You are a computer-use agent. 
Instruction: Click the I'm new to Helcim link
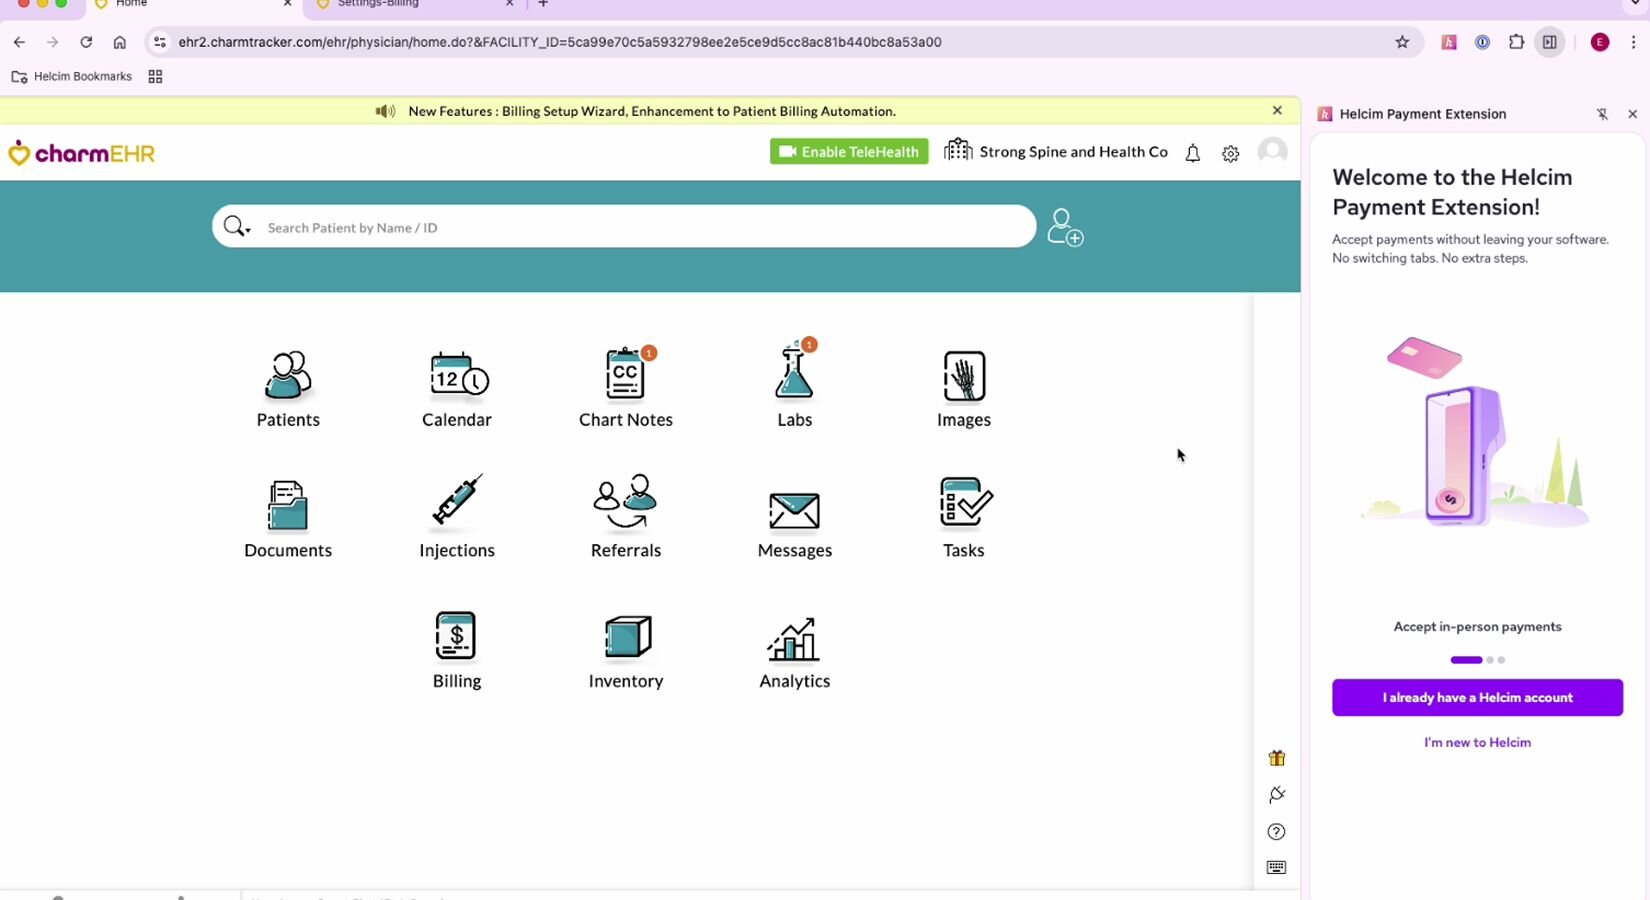click(1477, 742)
